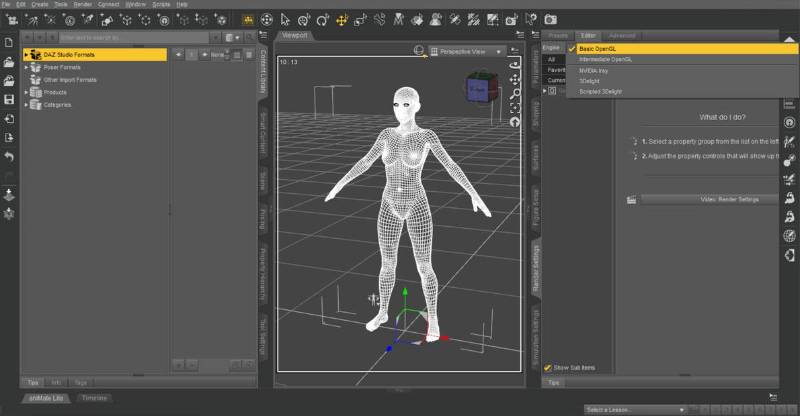
Task: Open the Create menu
Action: pyautogui.click(x=40, y=4)
